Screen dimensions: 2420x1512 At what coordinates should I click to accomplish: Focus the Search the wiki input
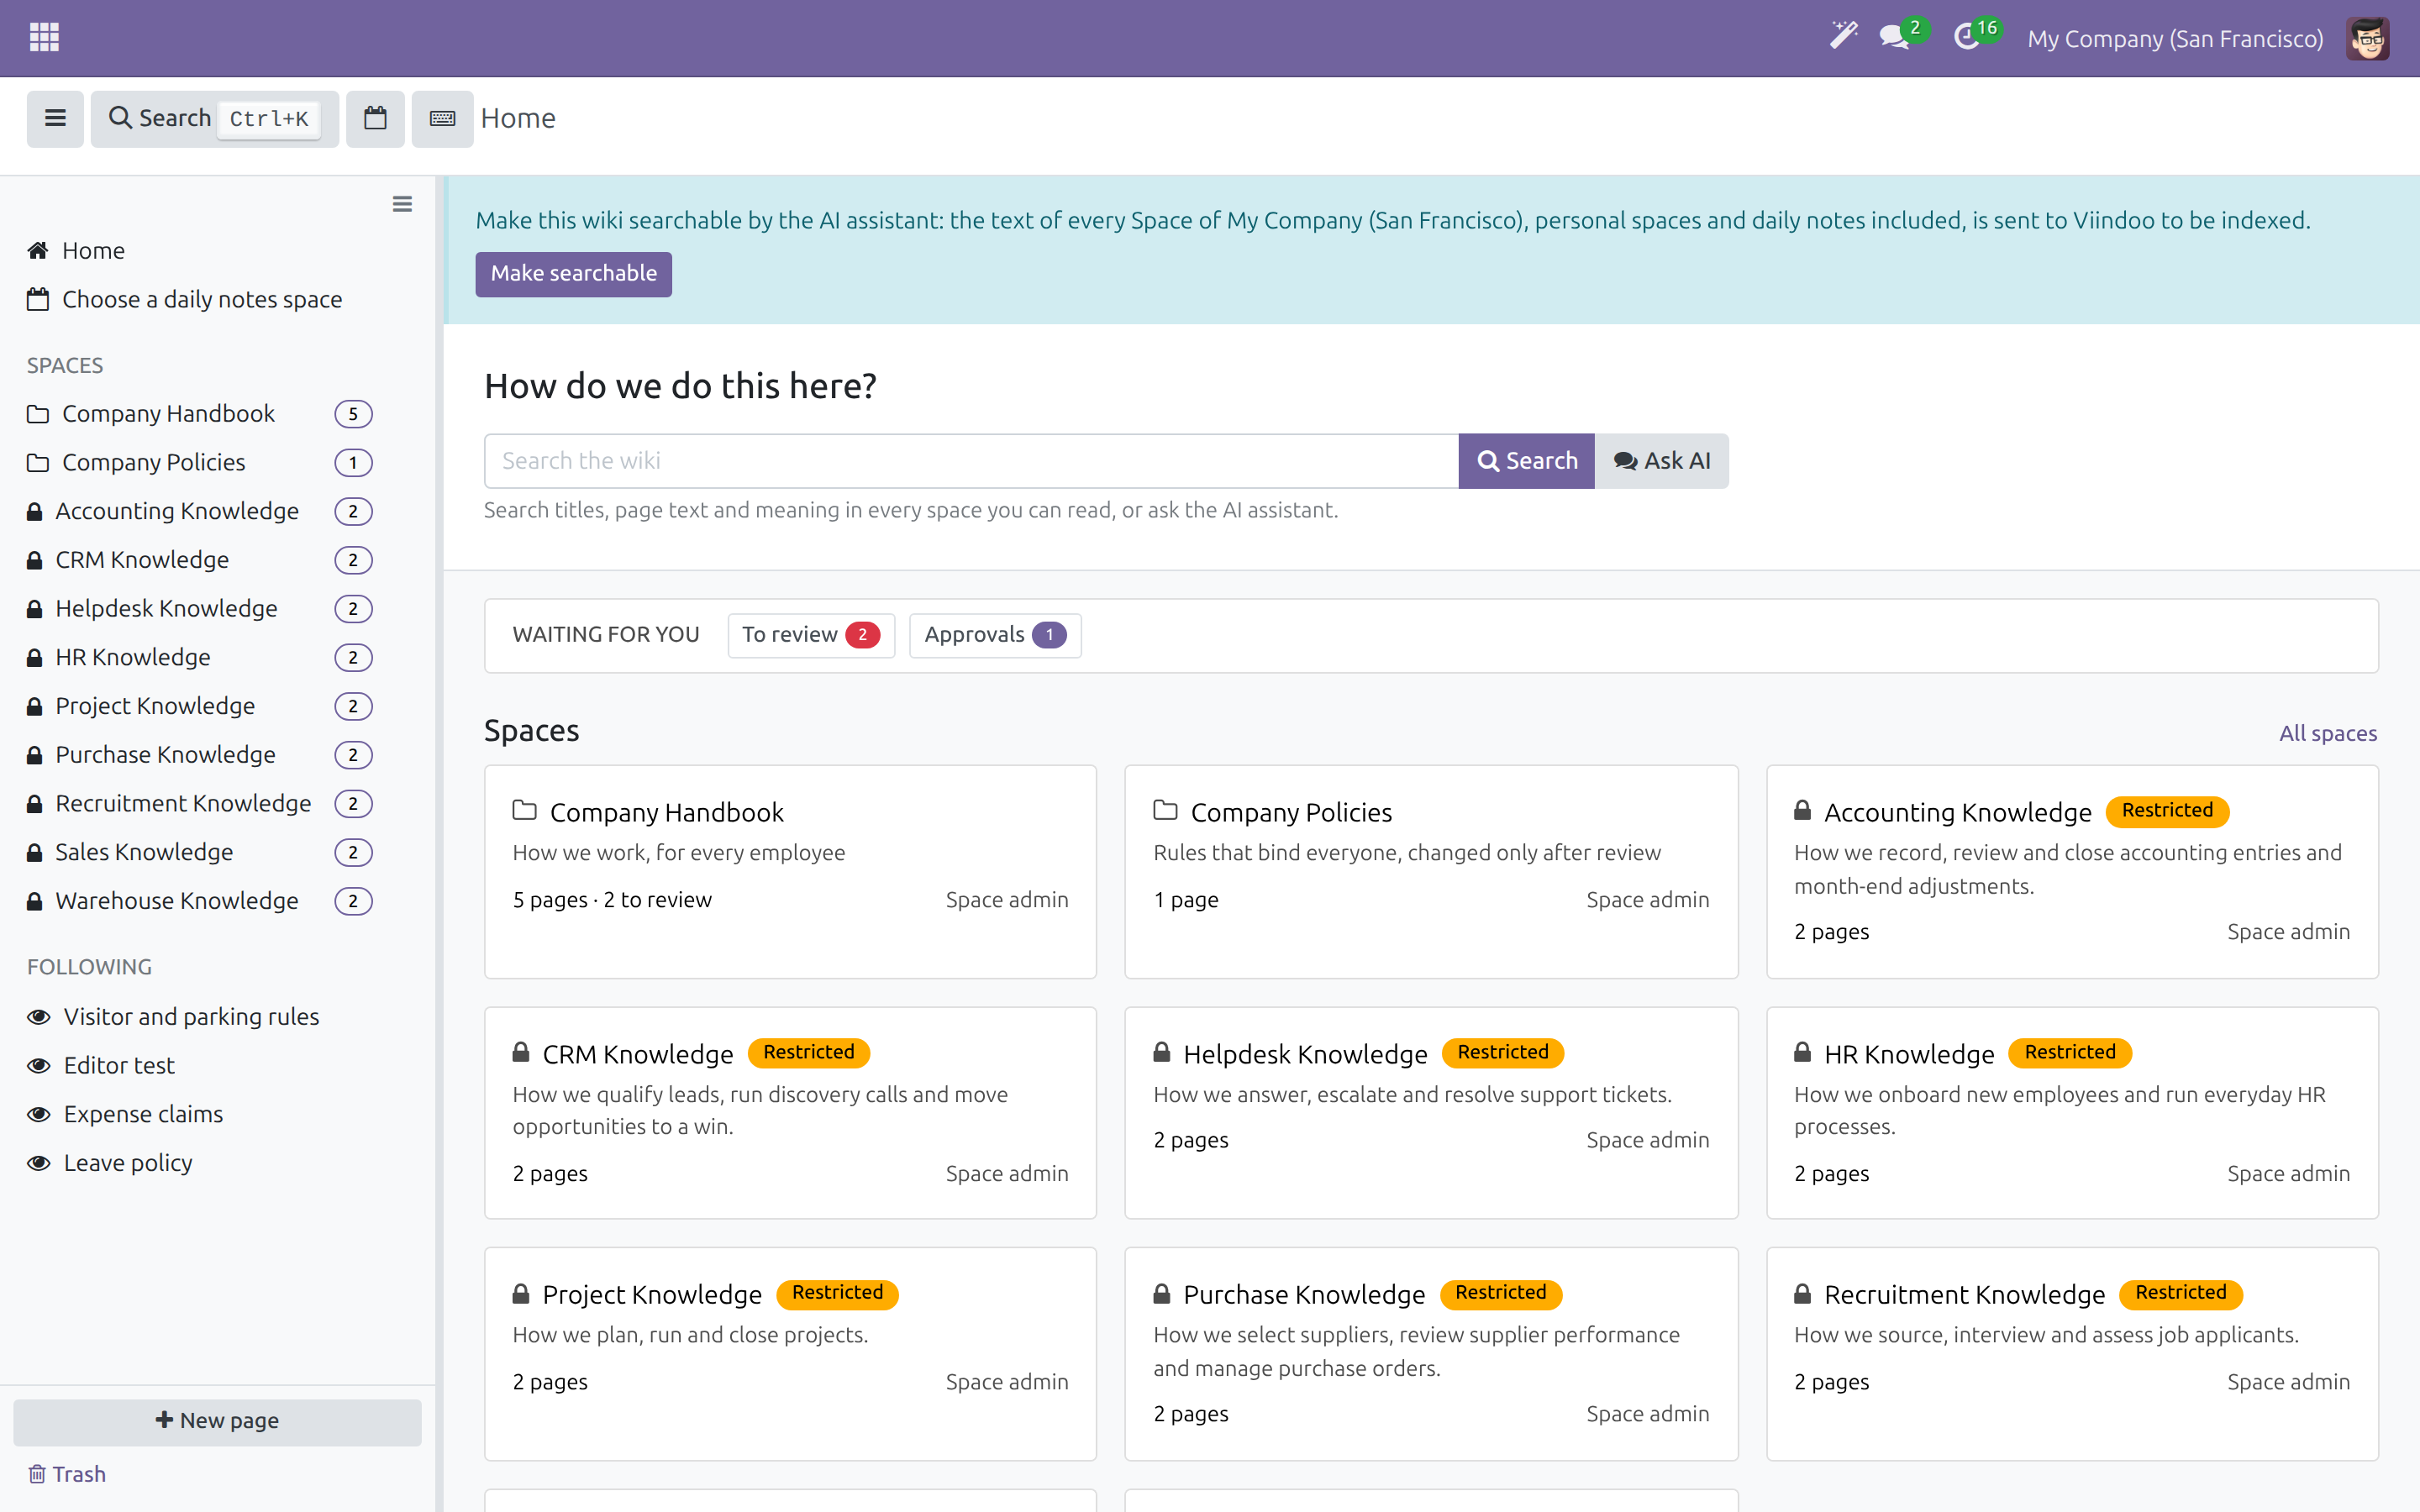[971, 461]
